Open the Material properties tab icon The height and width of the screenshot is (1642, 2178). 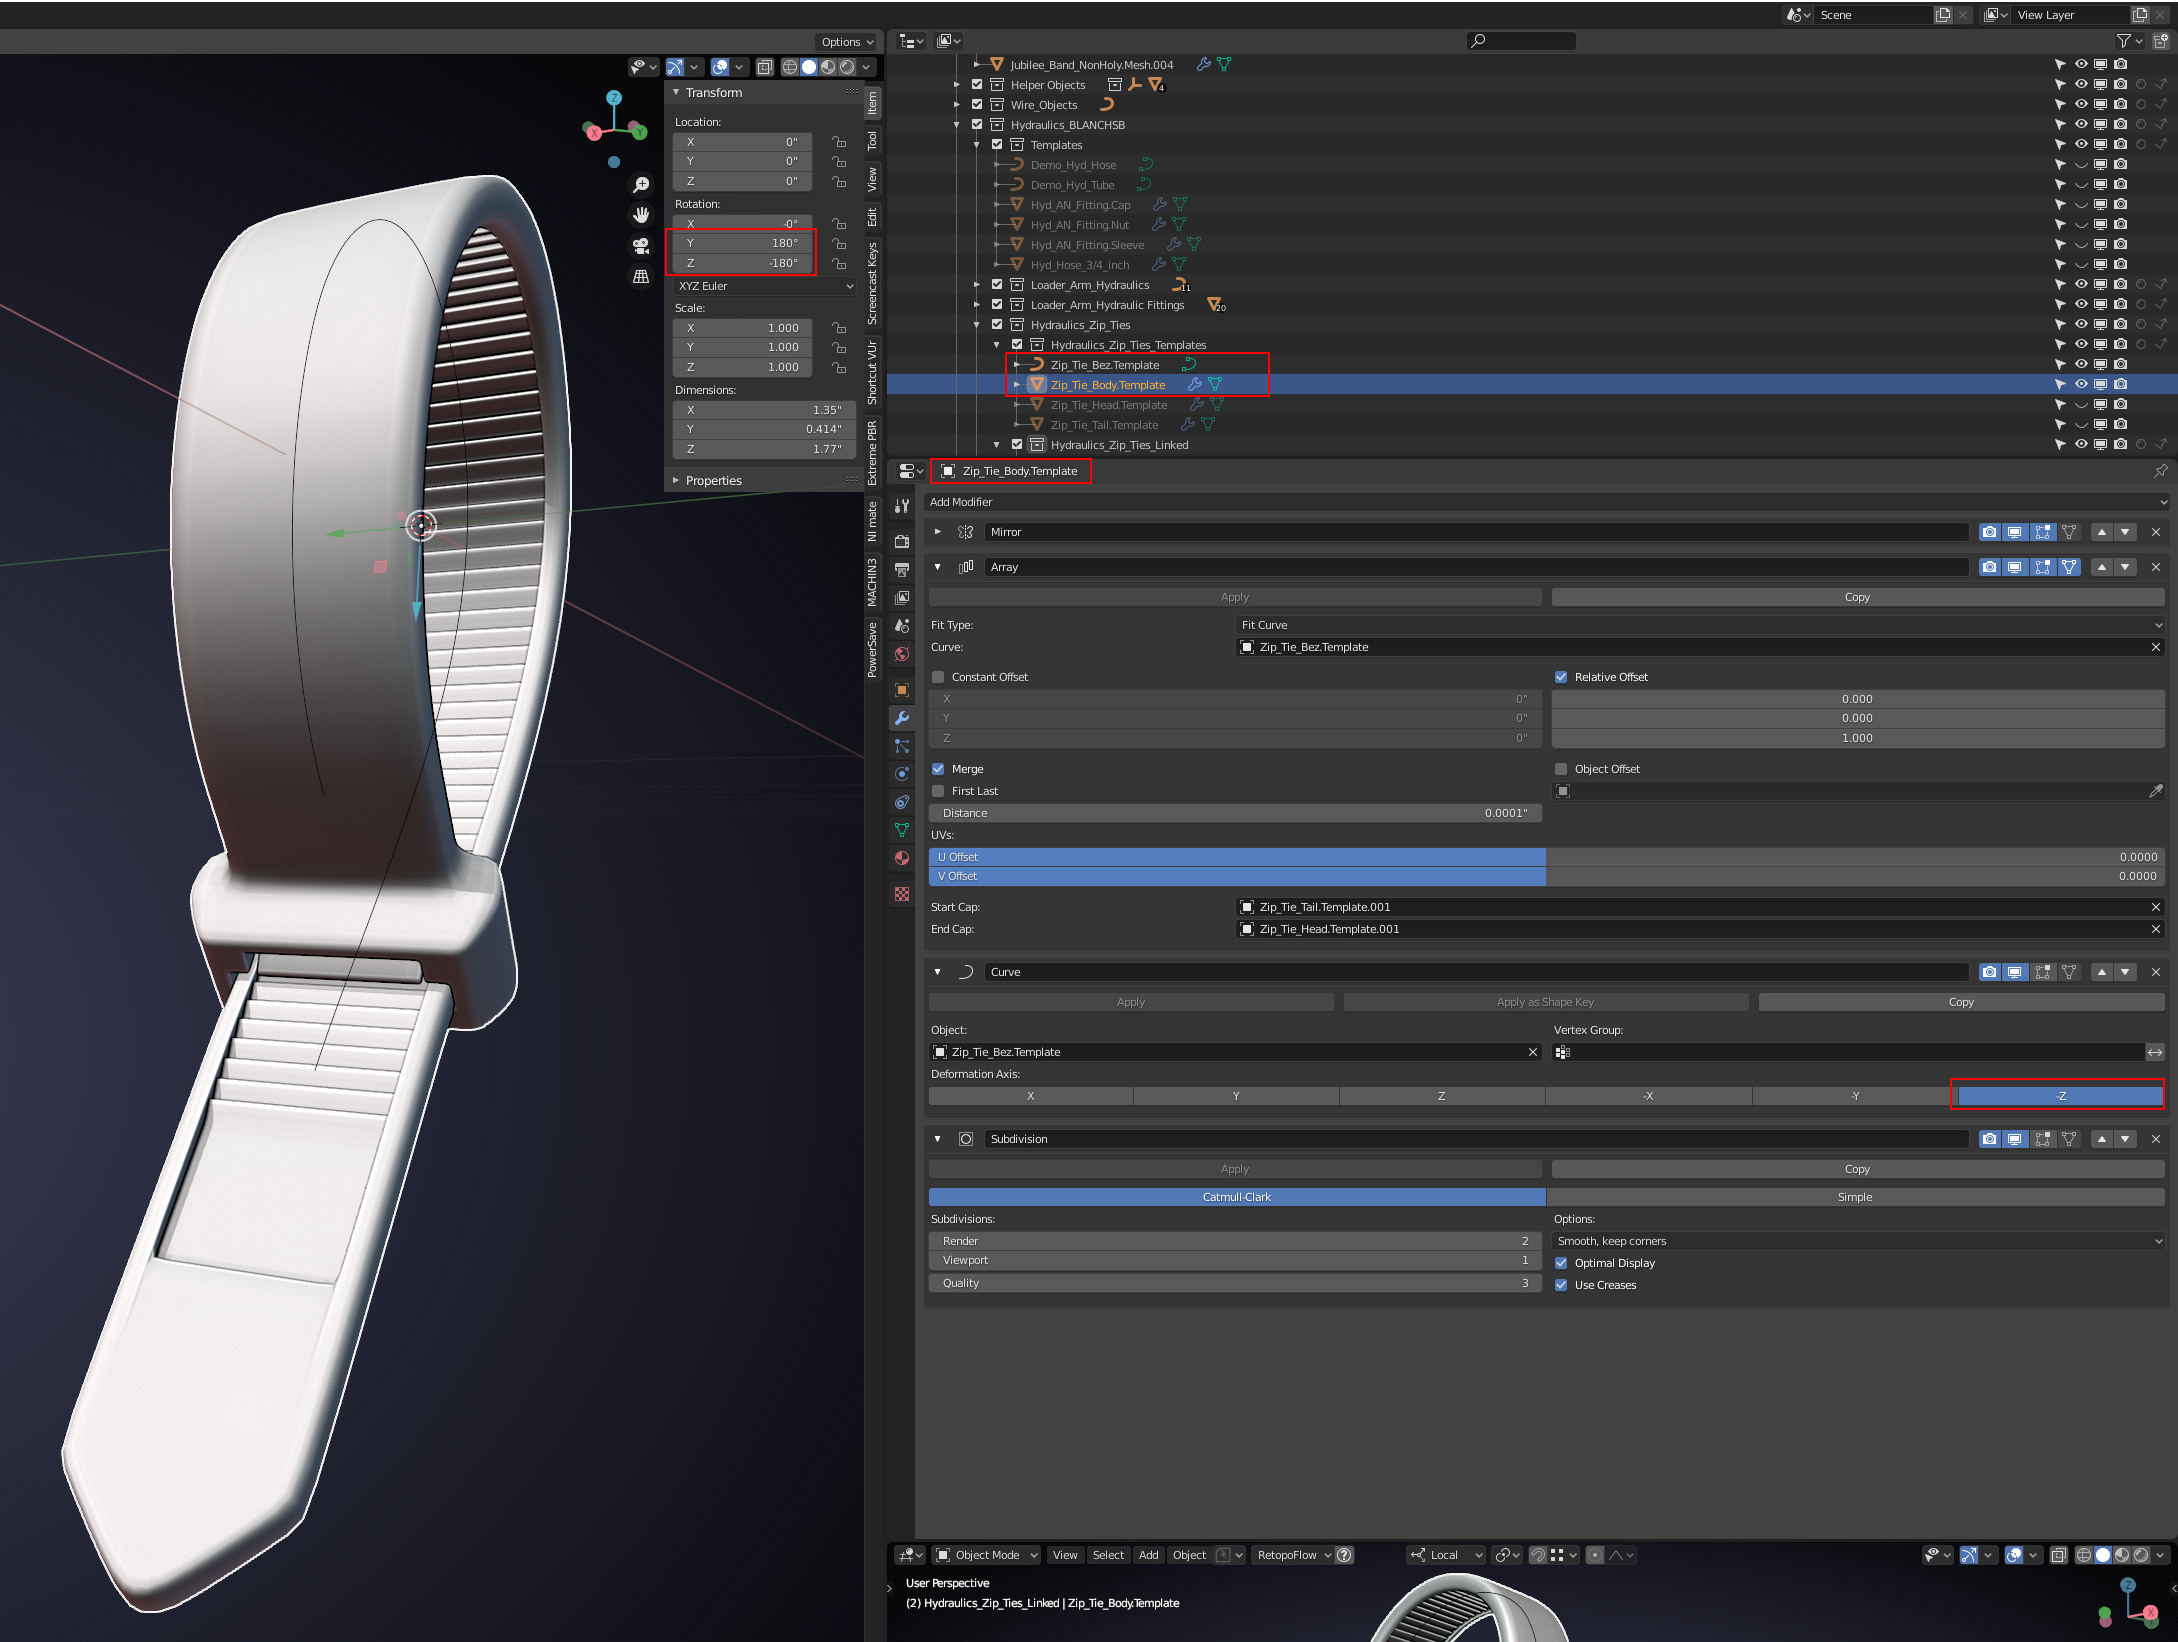902,858
